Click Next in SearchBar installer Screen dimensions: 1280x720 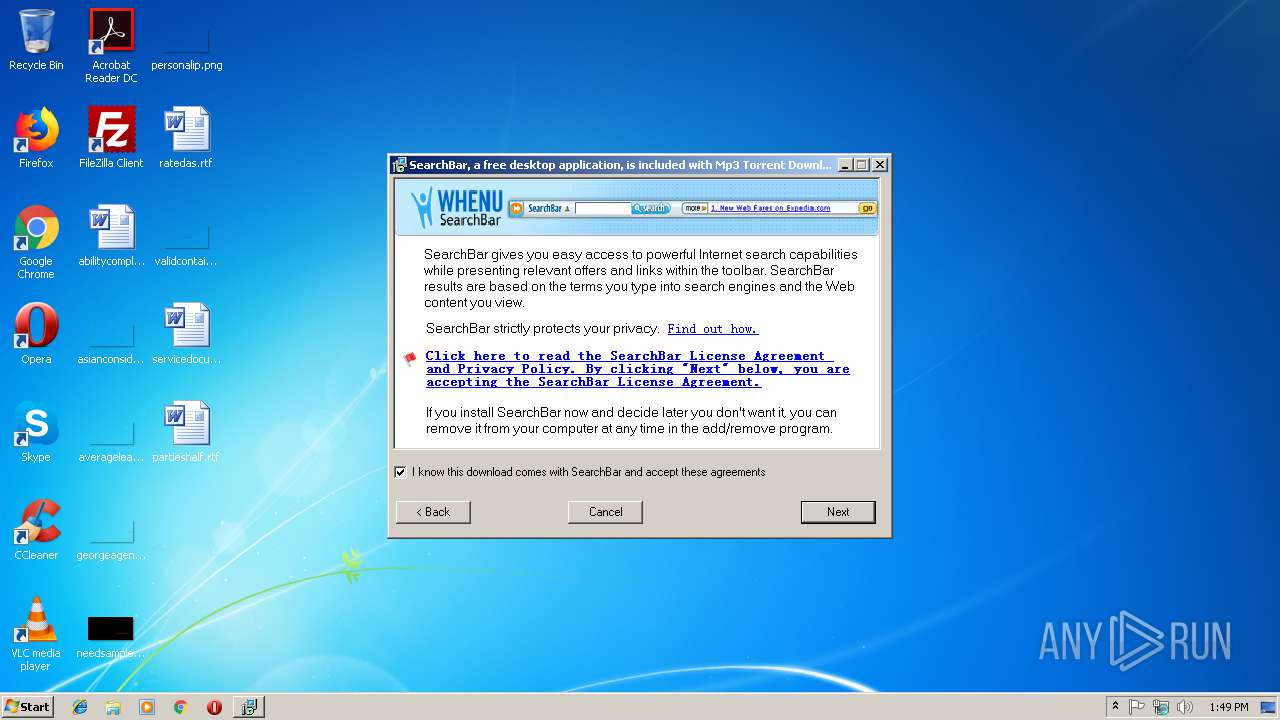[838, 512]
